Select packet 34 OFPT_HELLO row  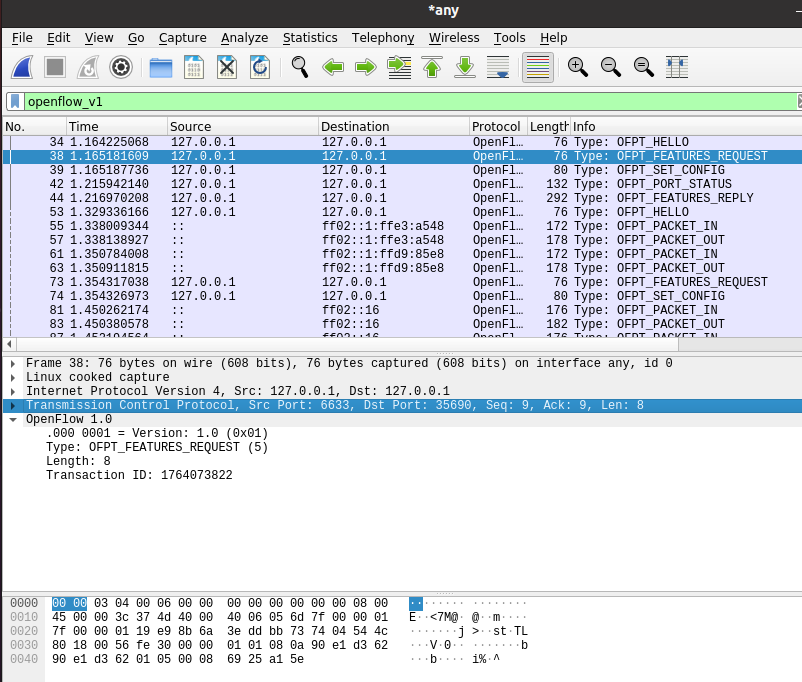pyautogui.click(x=403, y=142)
